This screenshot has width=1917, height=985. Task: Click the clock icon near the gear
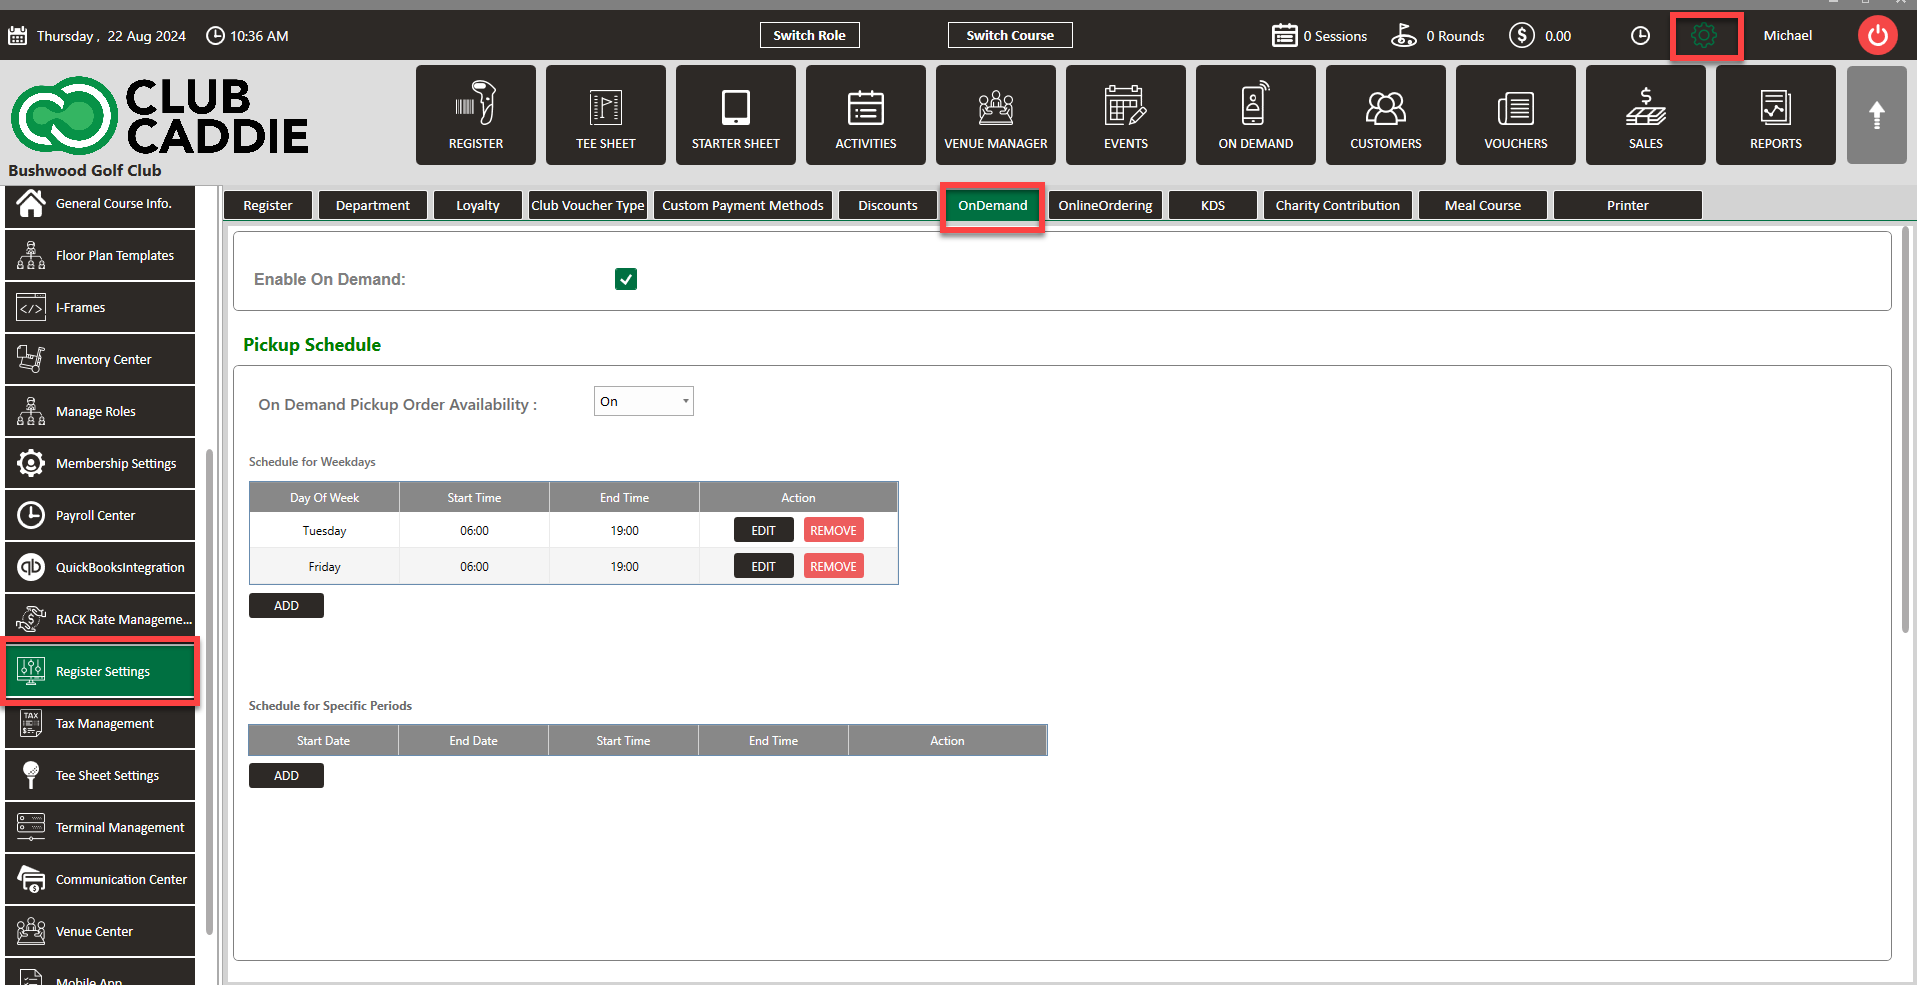[1640, 36]
